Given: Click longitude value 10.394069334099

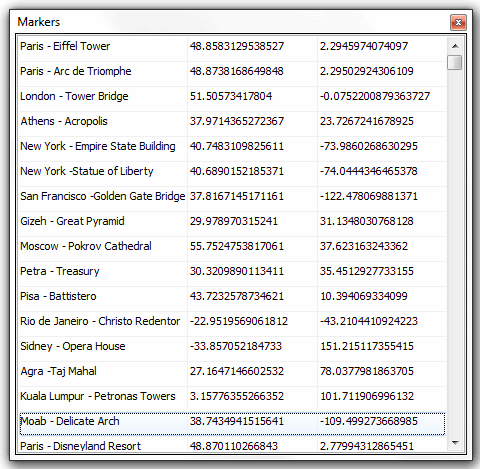Looking at the screenshot, I should coord(364,296).
